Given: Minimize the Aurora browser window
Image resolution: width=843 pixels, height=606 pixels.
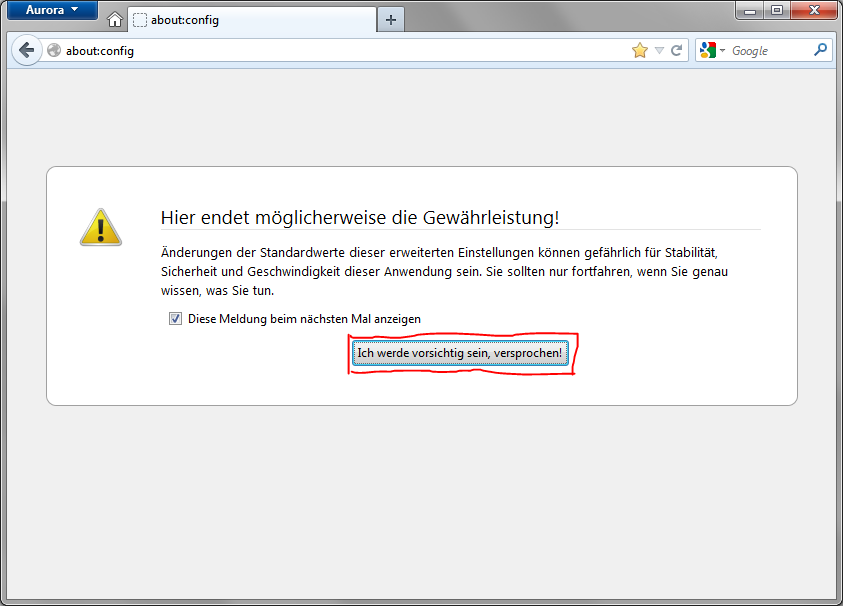Looking at the screenshot, I should [750, 10].
